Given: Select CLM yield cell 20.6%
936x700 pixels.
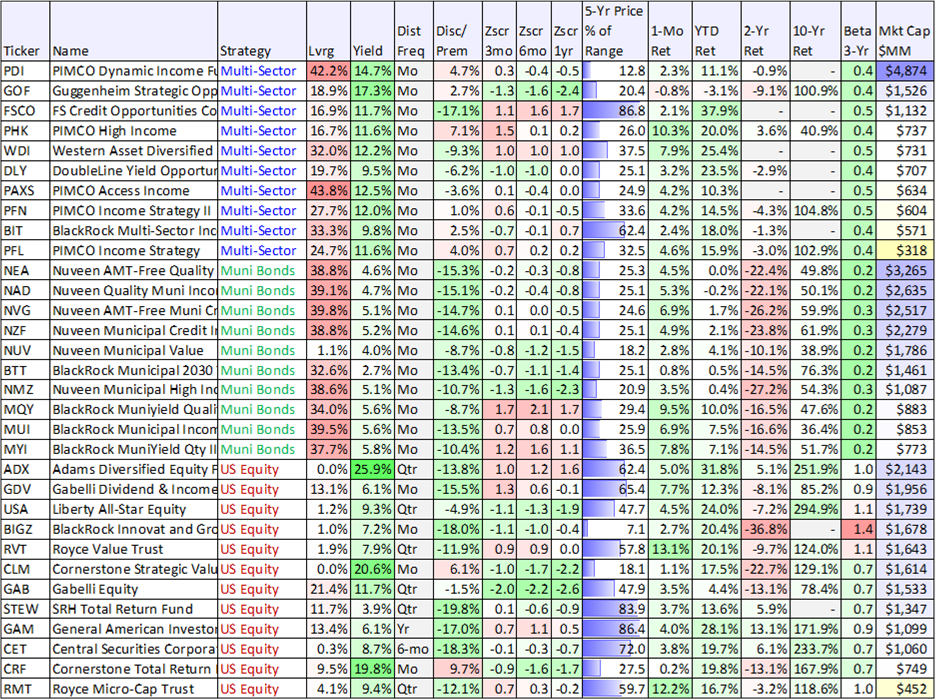Looking at the screenshot, I should 372,569.
